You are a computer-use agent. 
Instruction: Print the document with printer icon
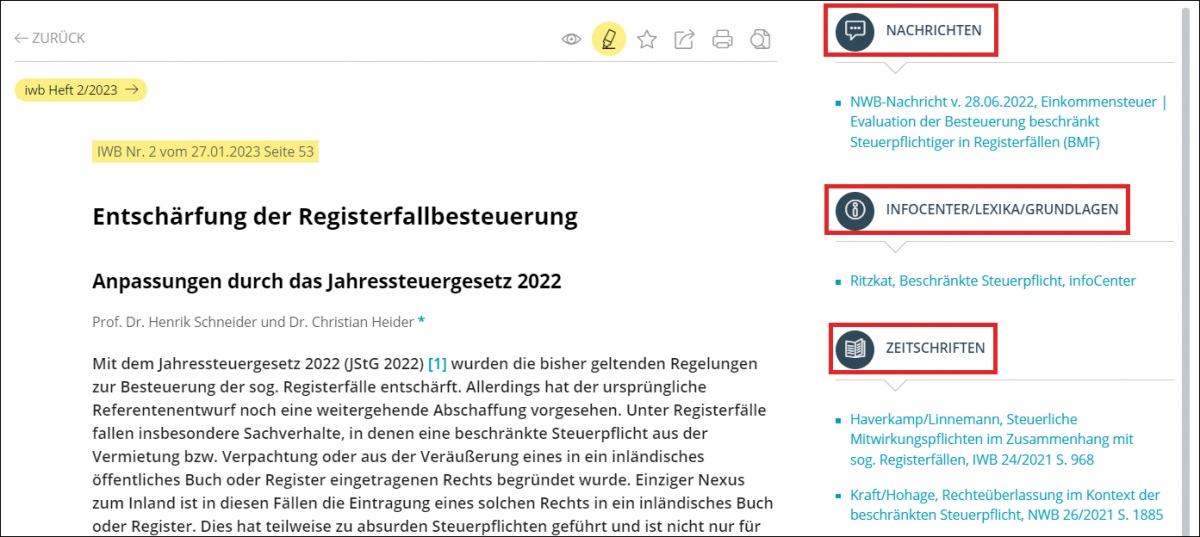coord(722,40)
